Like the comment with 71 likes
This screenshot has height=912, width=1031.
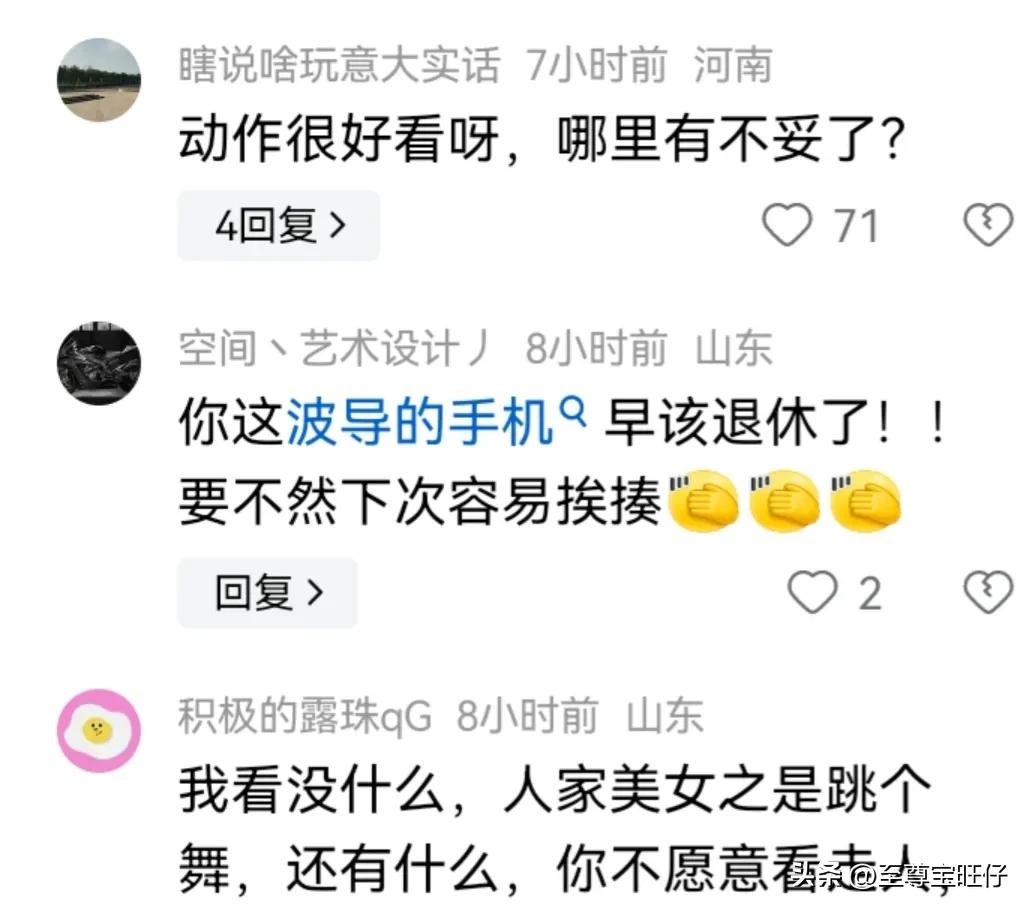(787, 226)
